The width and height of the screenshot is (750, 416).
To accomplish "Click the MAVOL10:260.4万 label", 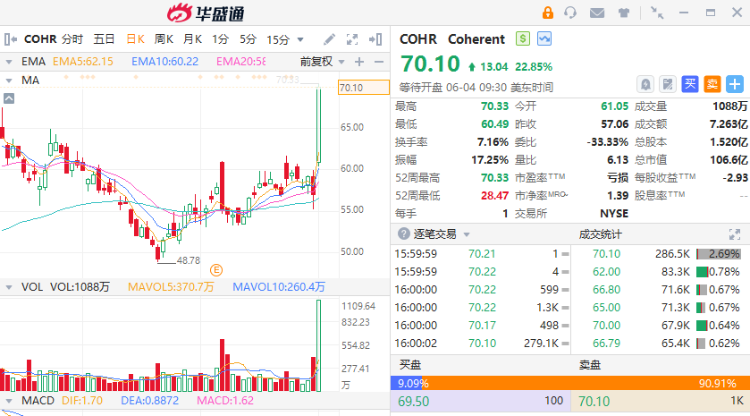I will coord(279,287).
